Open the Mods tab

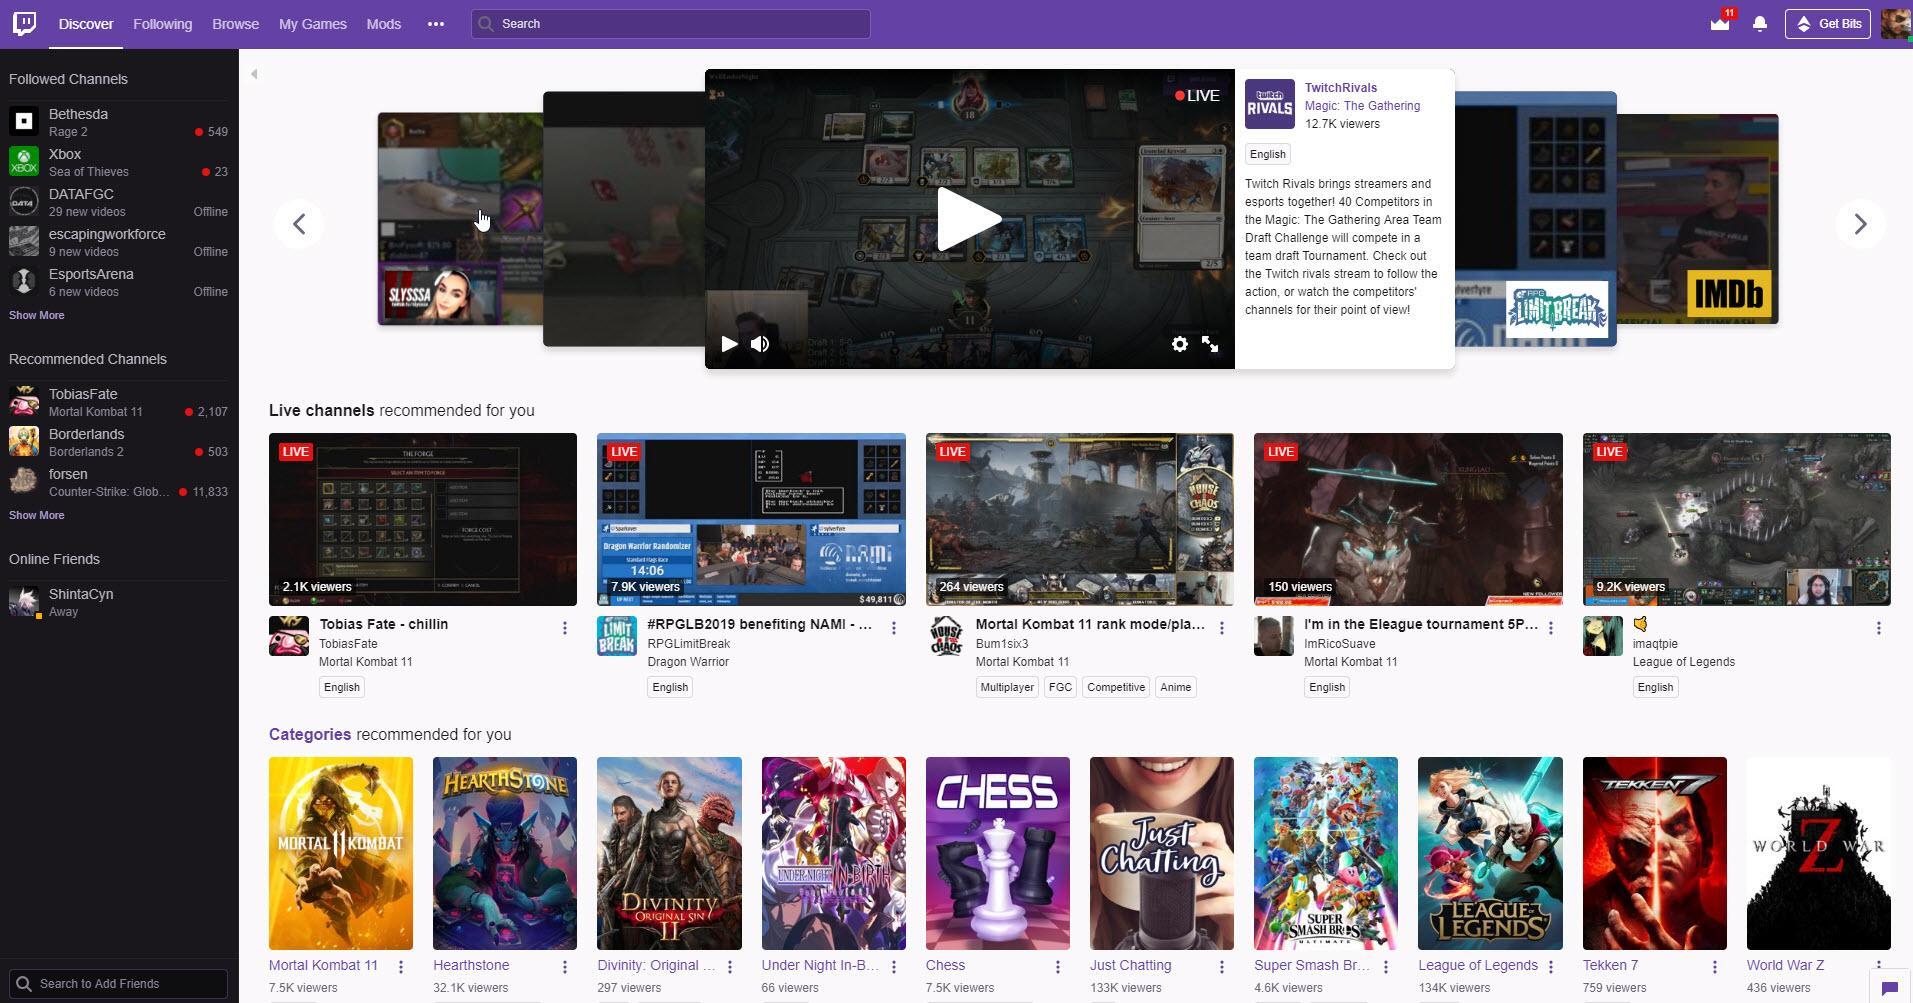coord(383,24)
